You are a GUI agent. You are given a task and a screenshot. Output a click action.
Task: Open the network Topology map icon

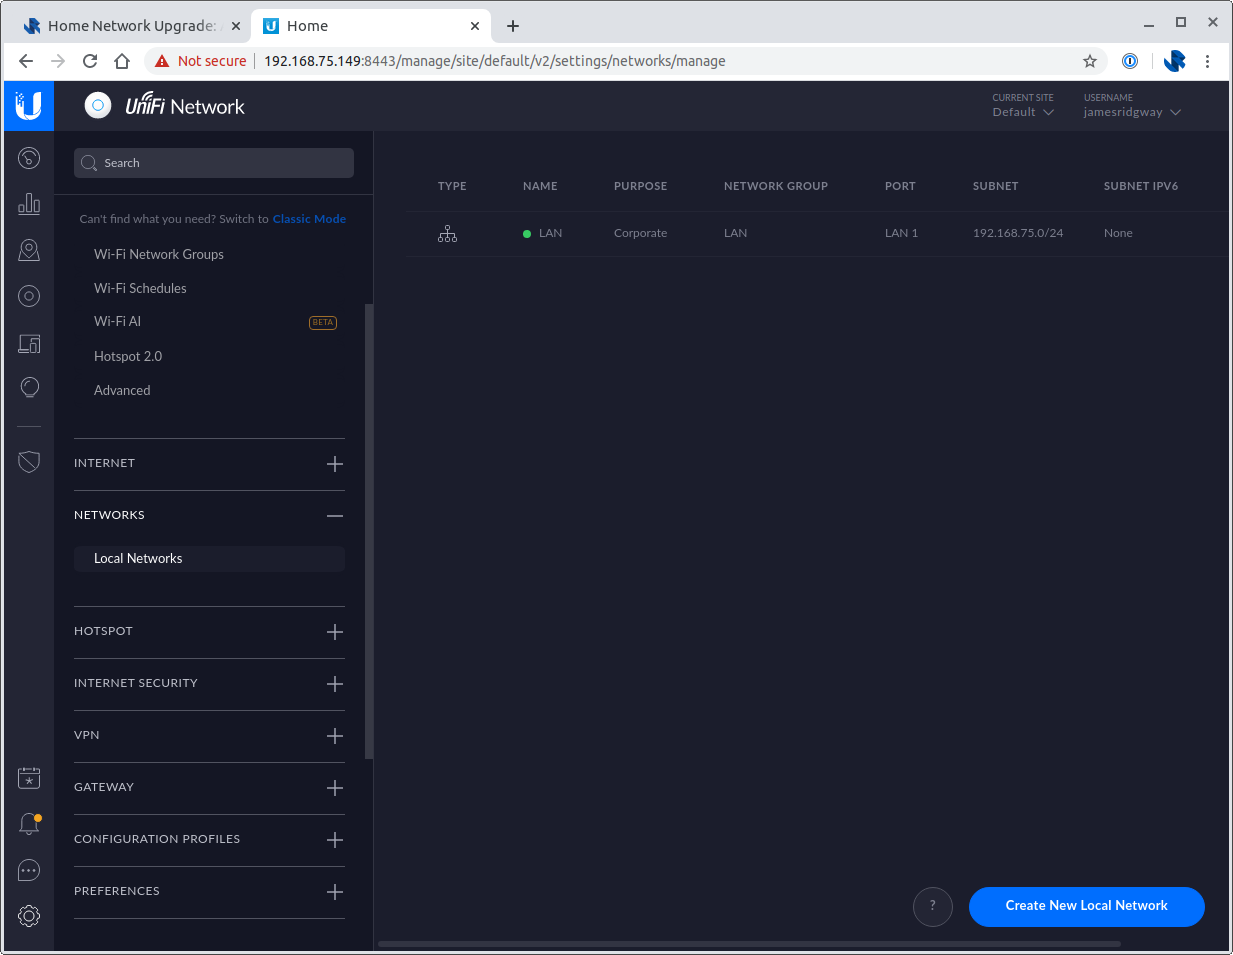[x=28, y=249]
